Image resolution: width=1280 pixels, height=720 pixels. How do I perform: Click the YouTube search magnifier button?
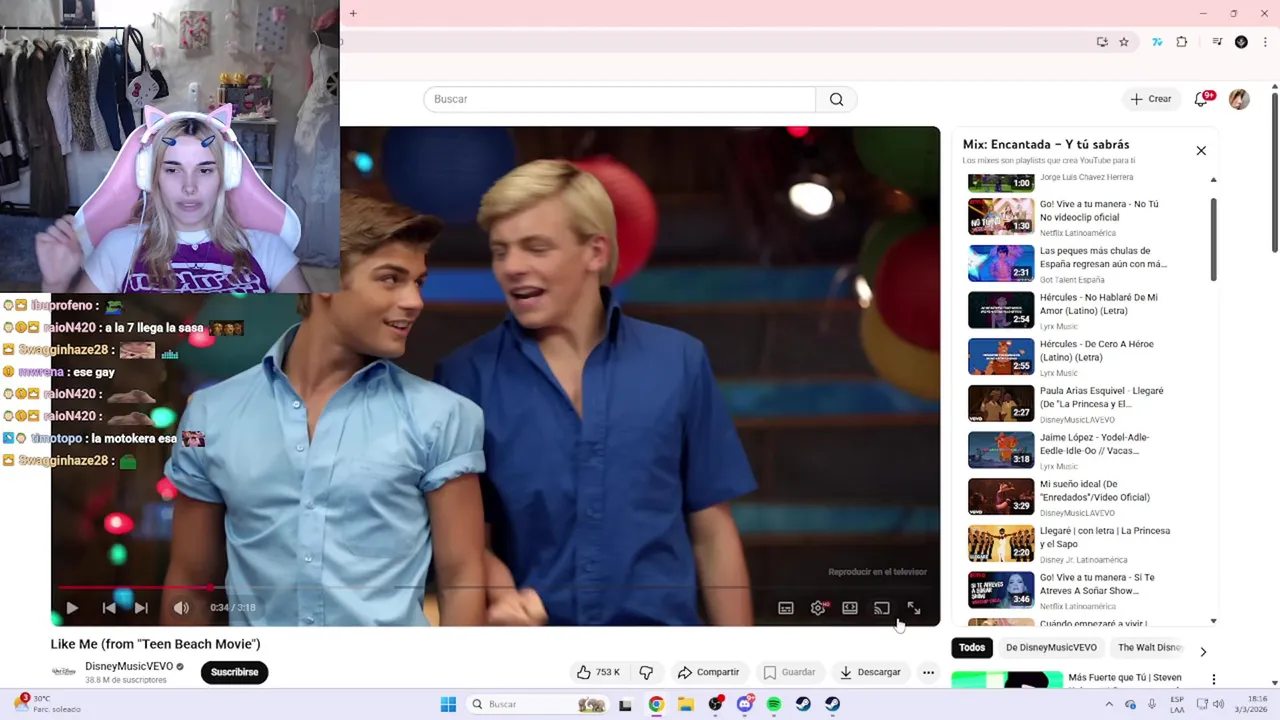pos(837,99)
